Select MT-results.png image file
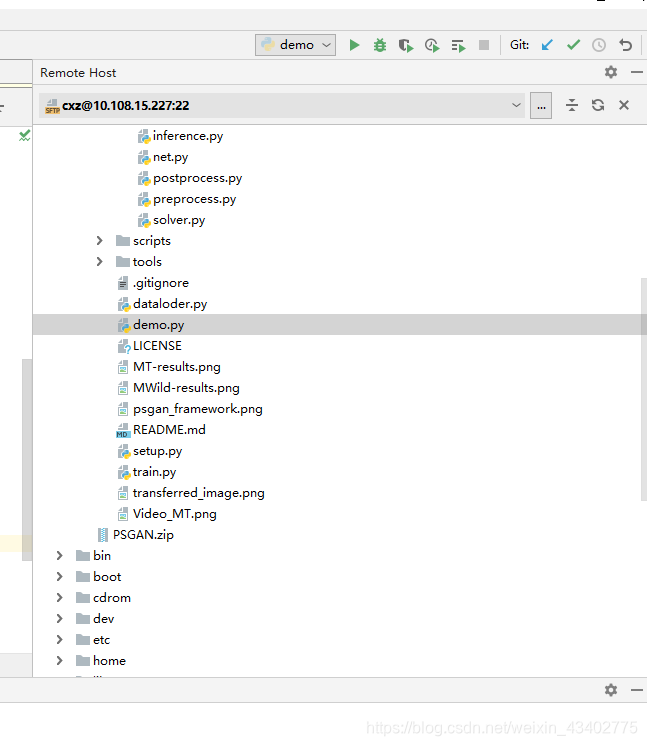The width and height of the screenshot is (647, 746). [169, 367]
